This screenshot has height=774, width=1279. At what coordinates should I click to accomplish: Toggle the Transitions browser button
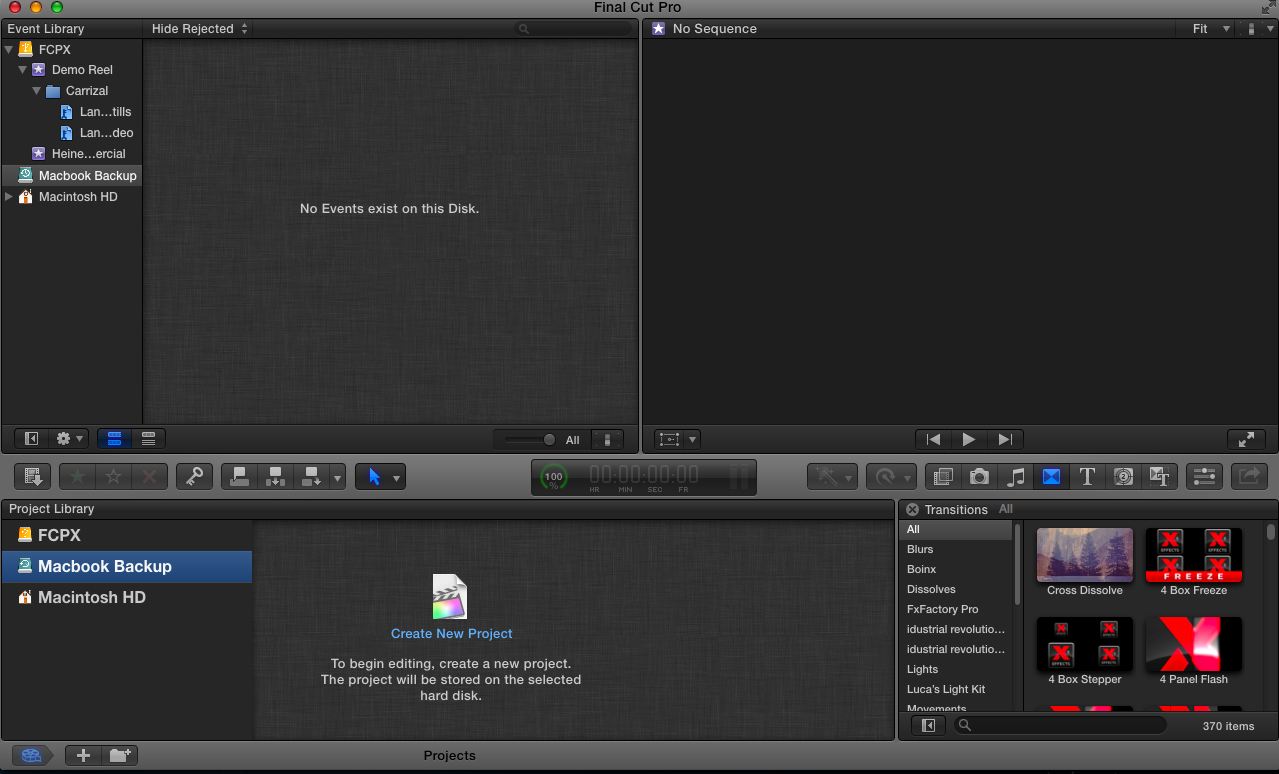(x=1051, y=477)
